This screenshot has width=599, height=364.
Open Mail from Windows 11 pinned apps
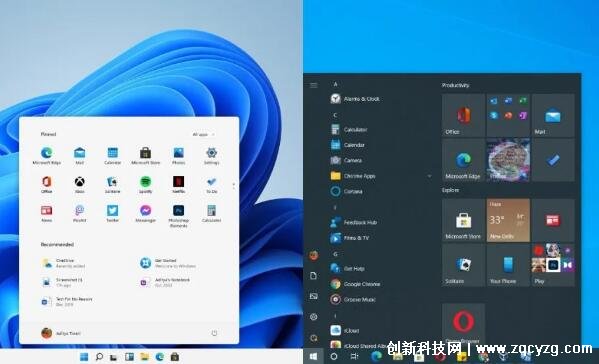point(79,156)
